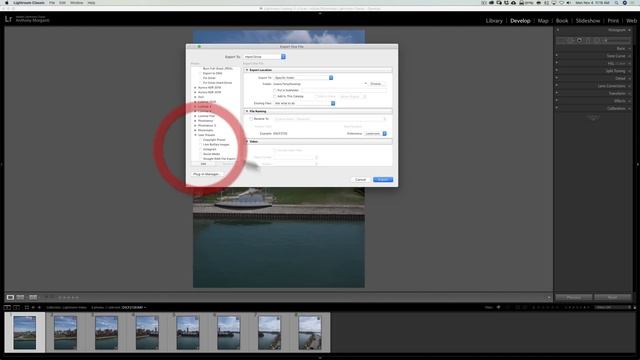Screen dimensions: 640x360
Task: Open the Plug-in Manager
Action: (206, 174)
